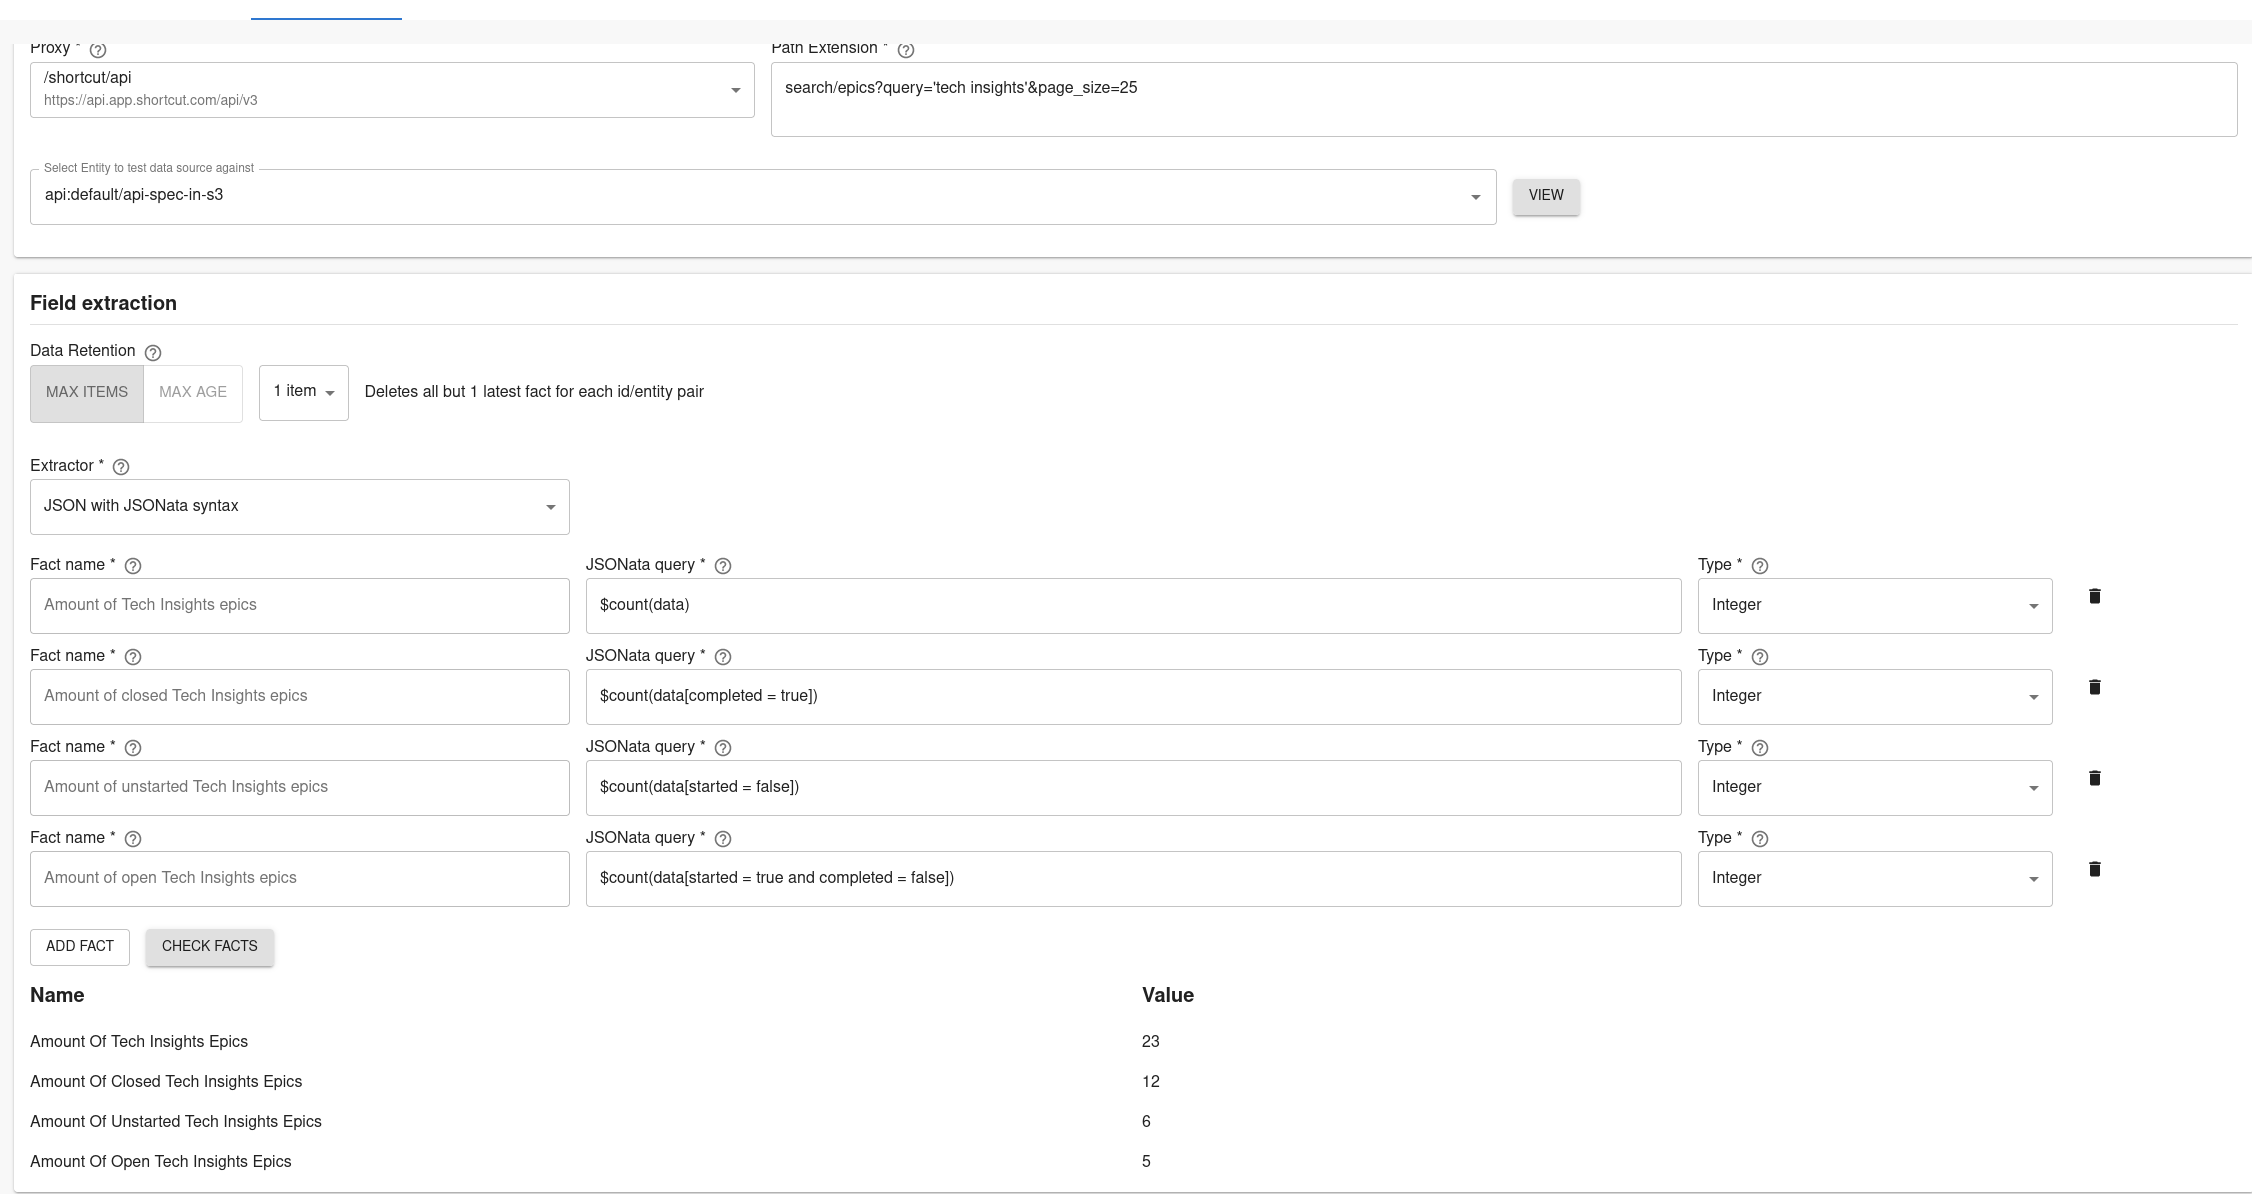Select MAX ITEMS retention toggle

coord(87,393)
